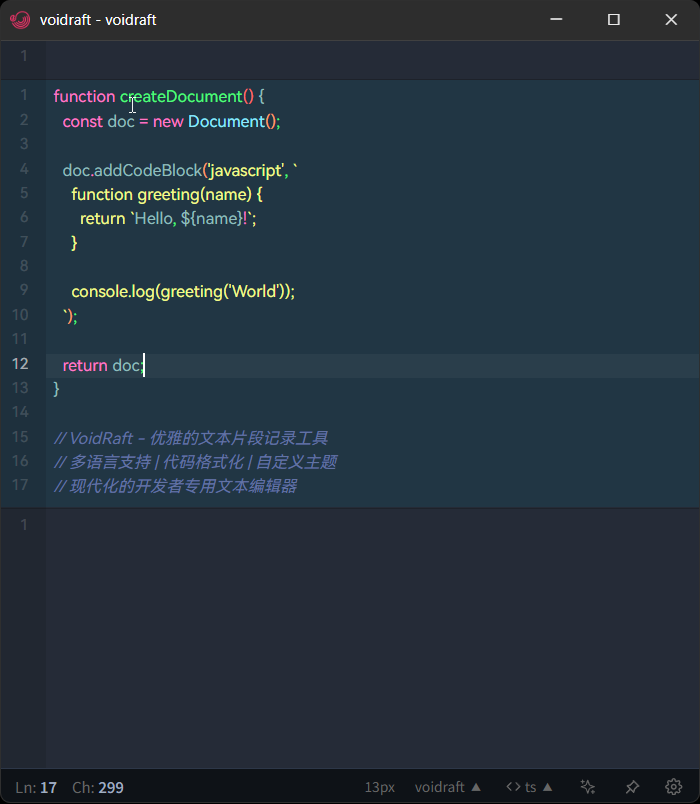
Task: Click the sparkle format code icon
Action: pos(588,787)
